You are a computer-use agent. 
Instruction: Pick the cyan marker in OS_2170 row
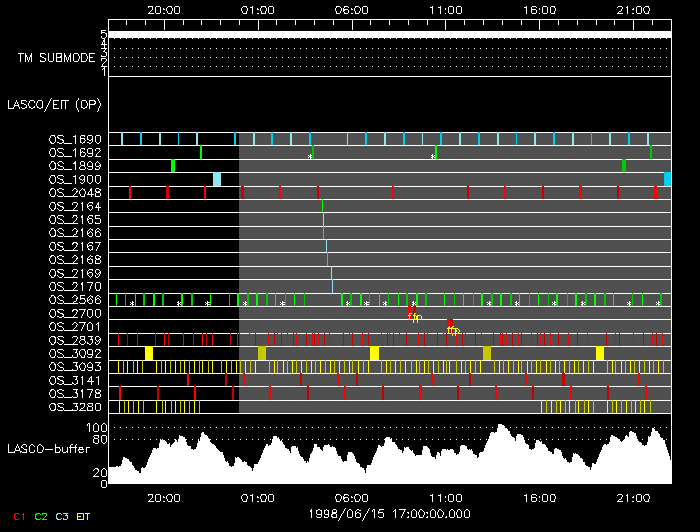332,286
